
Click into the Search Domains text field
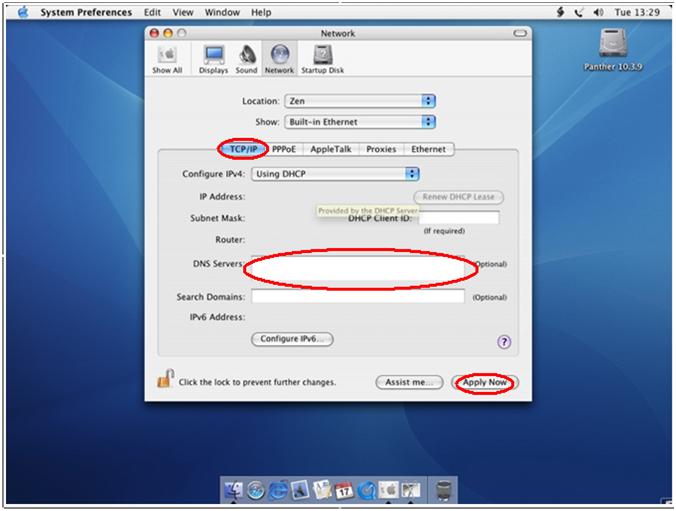click(x=357, y=297)
